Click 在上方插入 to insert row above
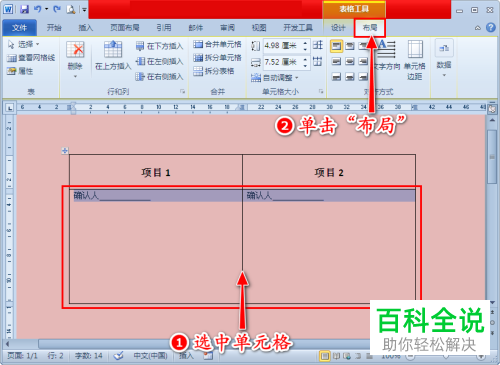This screenshot has height=365, width=500. (113, 55)
